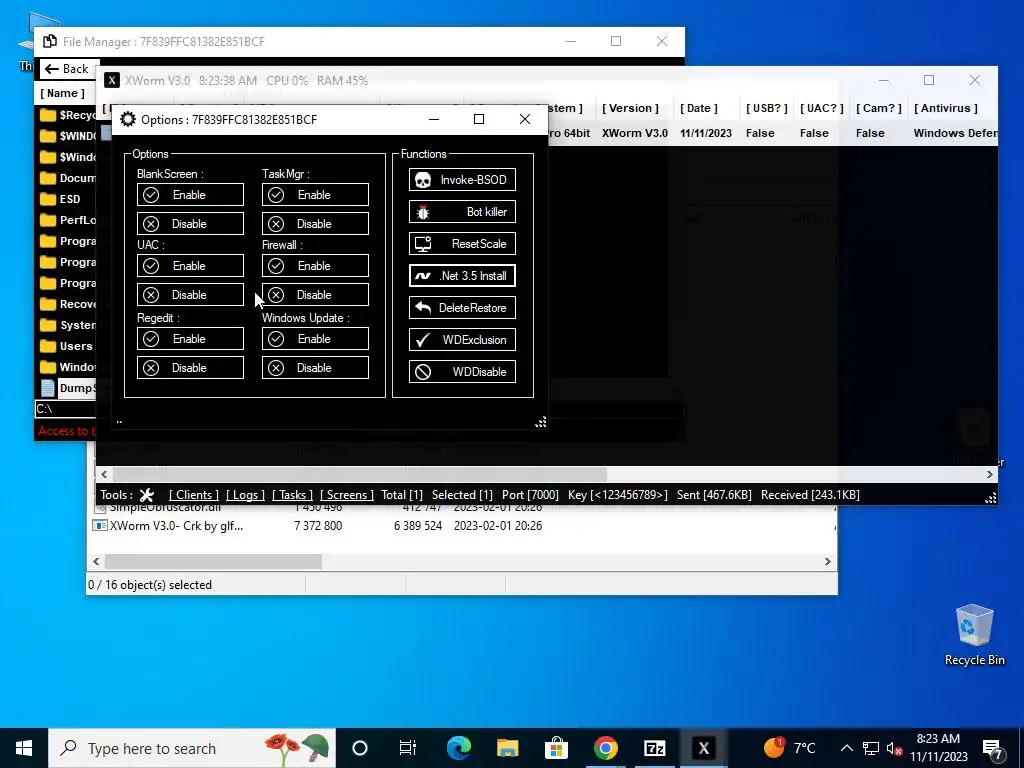Image resolution: width=1024 pixels, height=768 pixels.
Task: Click the [Antivirus] column header
Action: tap(946, 108)
